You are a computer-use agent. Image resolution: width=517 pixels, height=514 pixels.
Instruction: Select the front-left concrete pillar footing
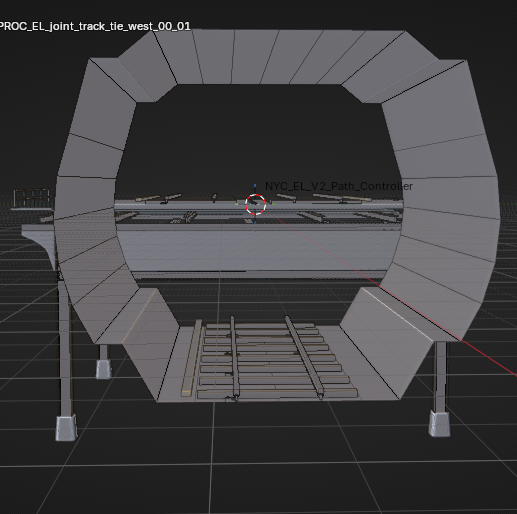(x=66, y=428)
